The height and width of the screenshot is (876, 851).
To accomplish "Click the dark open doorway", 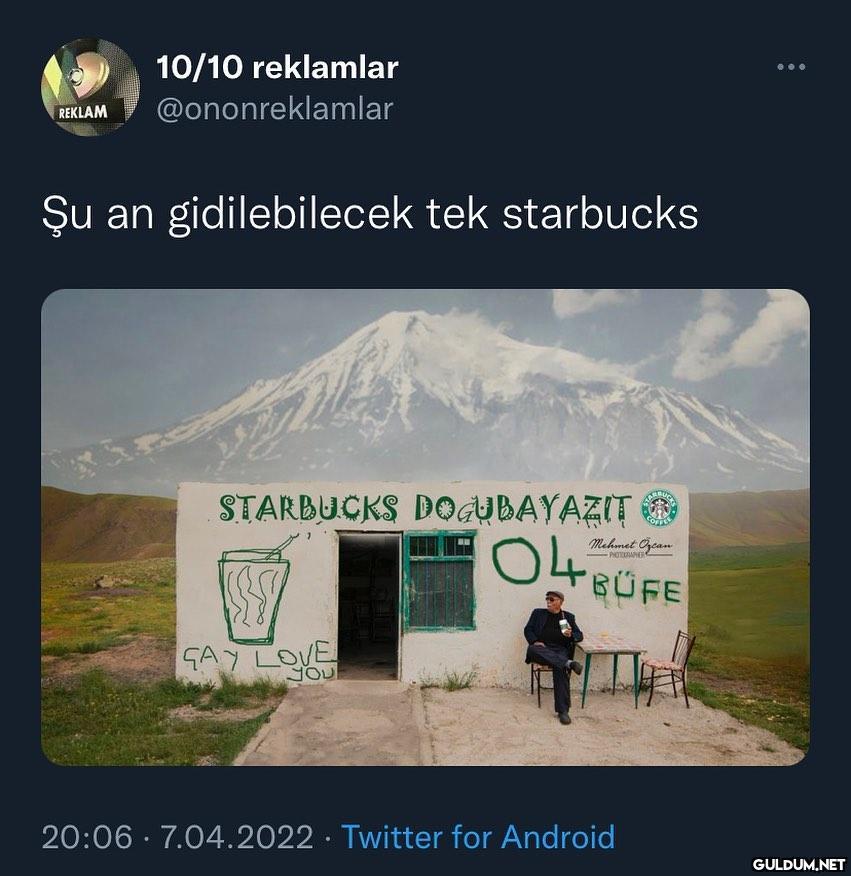I will click(369, 606).
